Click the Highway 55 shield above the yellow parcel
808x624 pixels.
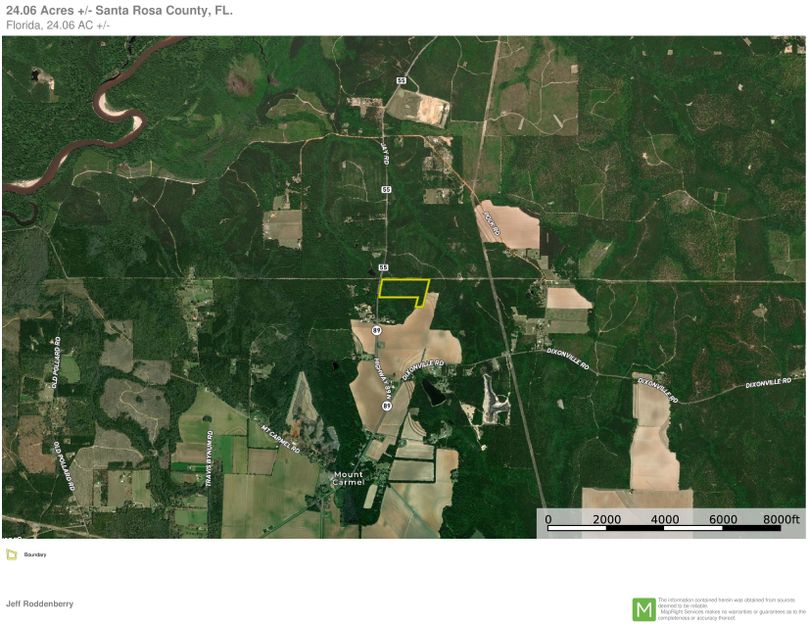(385, 267)
